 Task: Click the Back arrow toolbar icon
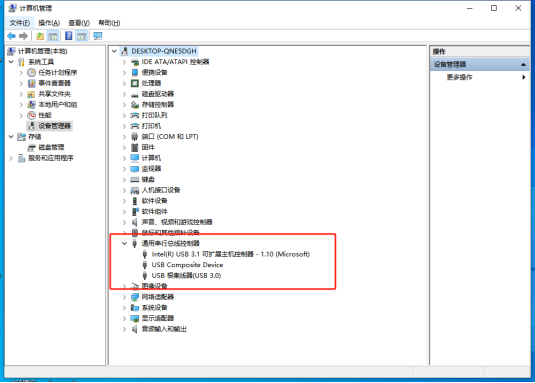[11, 36]
